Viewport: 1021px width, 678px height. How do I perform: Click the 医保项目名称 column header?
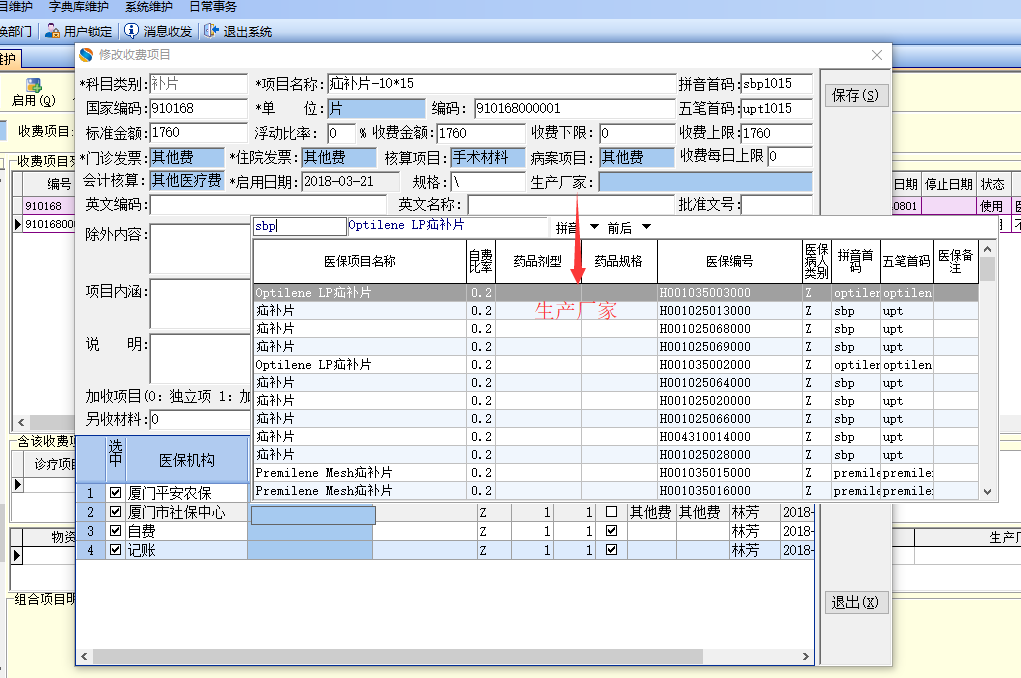pyautogui.click(x=359, y=261)
